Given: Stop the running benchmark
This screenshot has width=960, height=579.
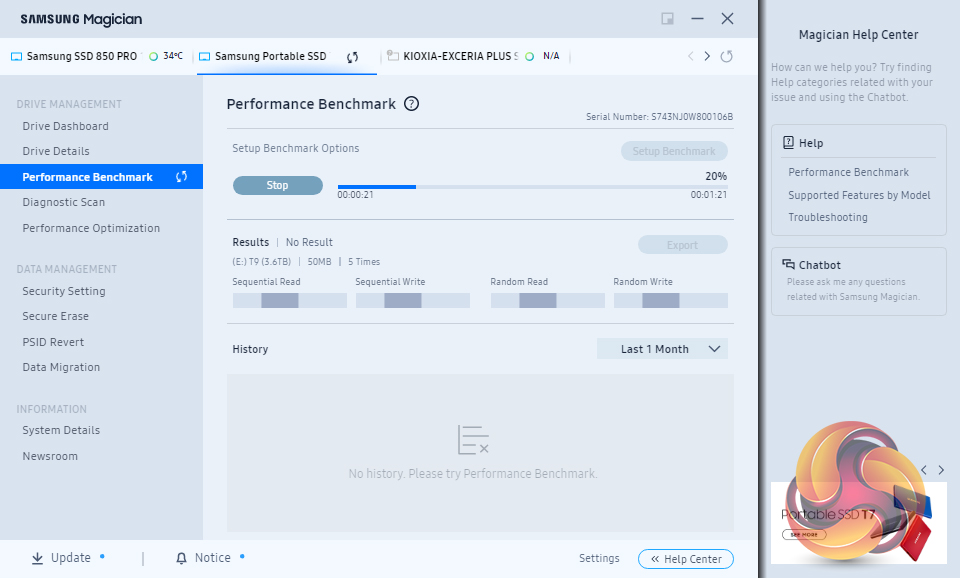Looking at the screenshot, I should [277, 185].
